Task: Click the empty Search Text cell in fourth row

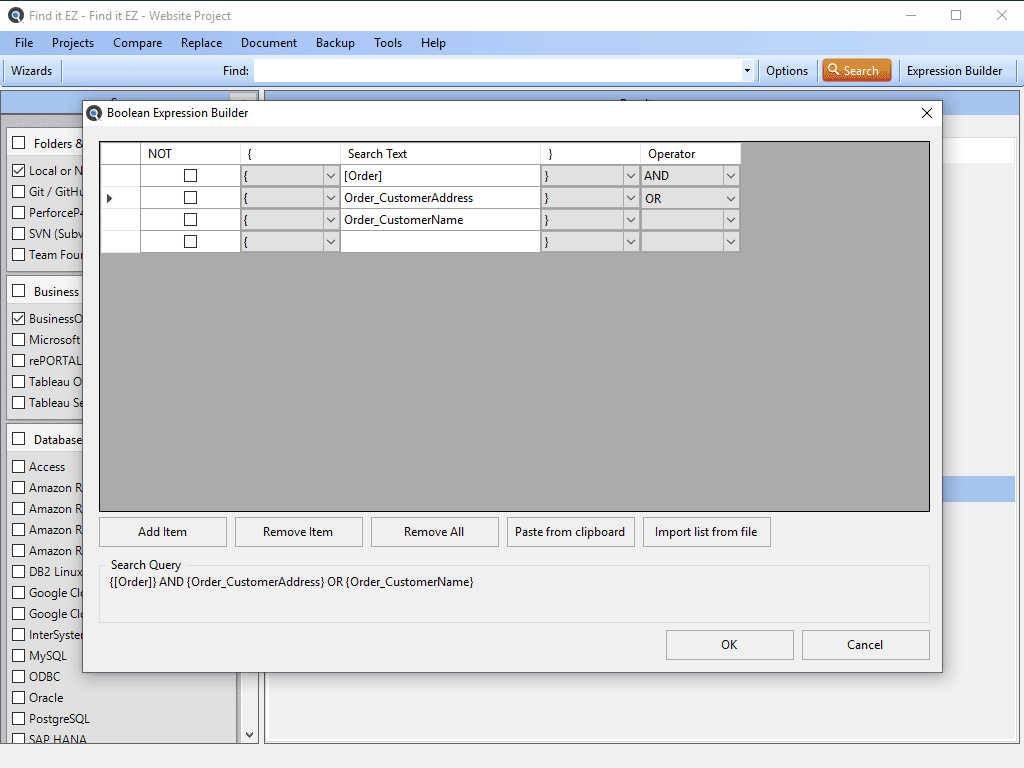Action: [x=440, y=242]
